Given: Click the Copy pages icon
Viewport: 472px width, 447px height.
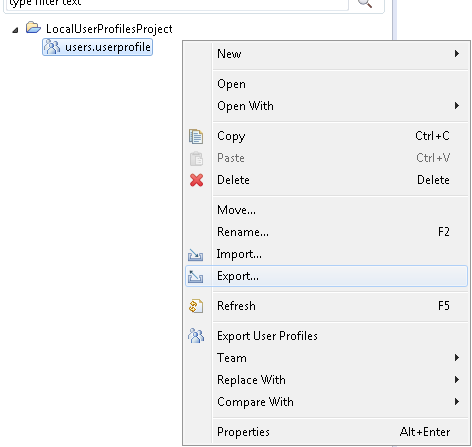Looking at the screenshot, I should [x=196, y=136].
